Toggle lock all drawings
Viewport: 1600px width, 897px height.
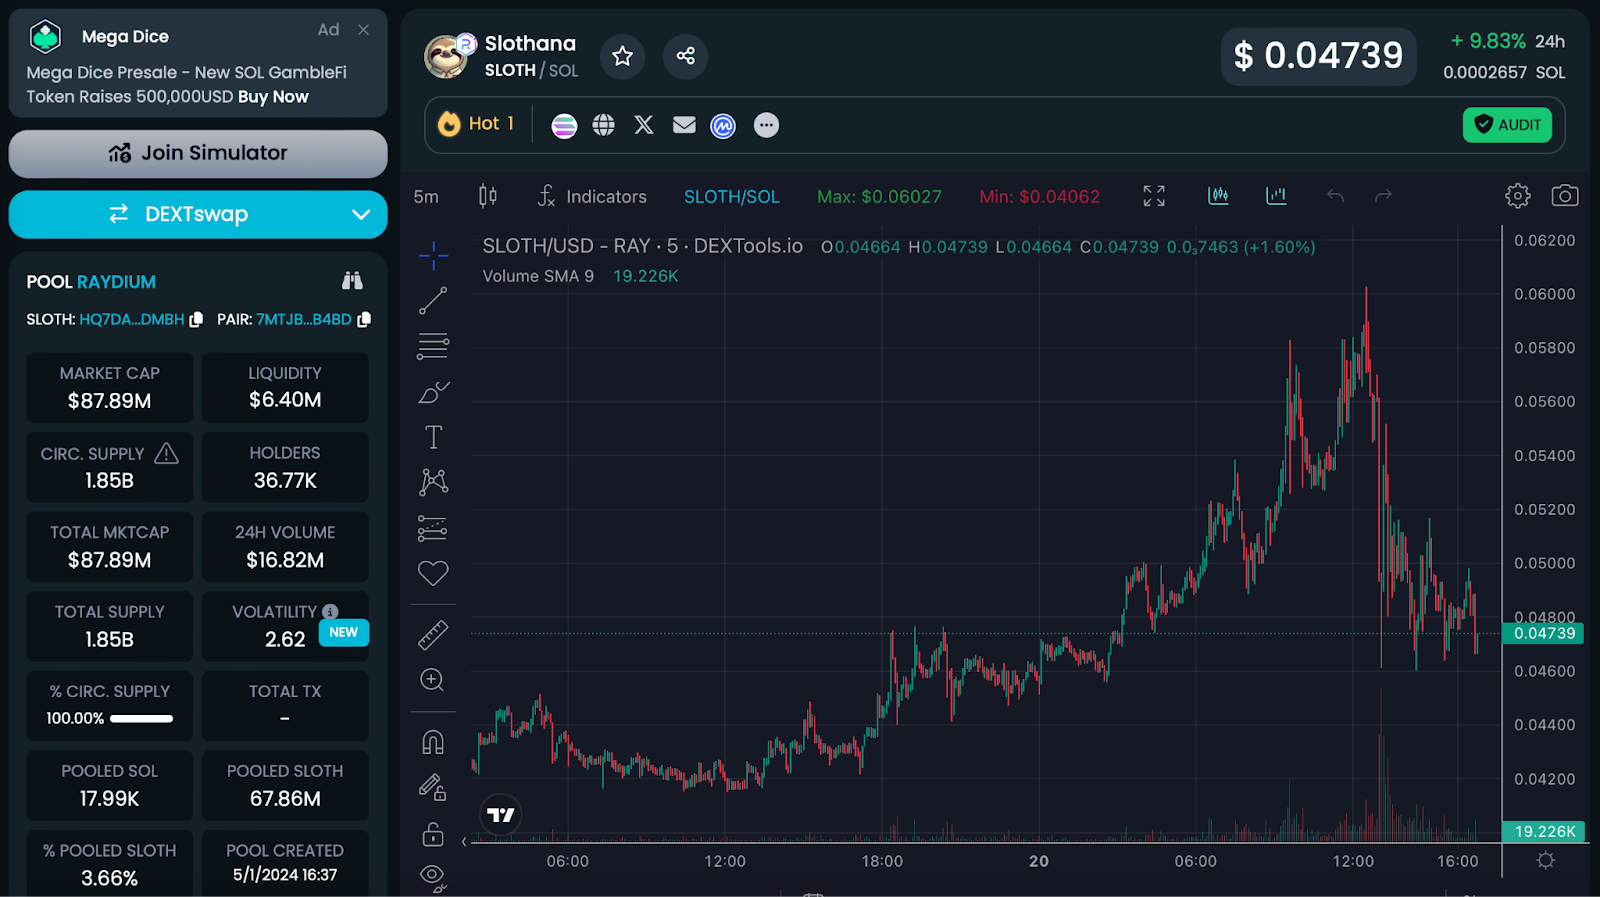pyautogui.click(x=433, y=833)
